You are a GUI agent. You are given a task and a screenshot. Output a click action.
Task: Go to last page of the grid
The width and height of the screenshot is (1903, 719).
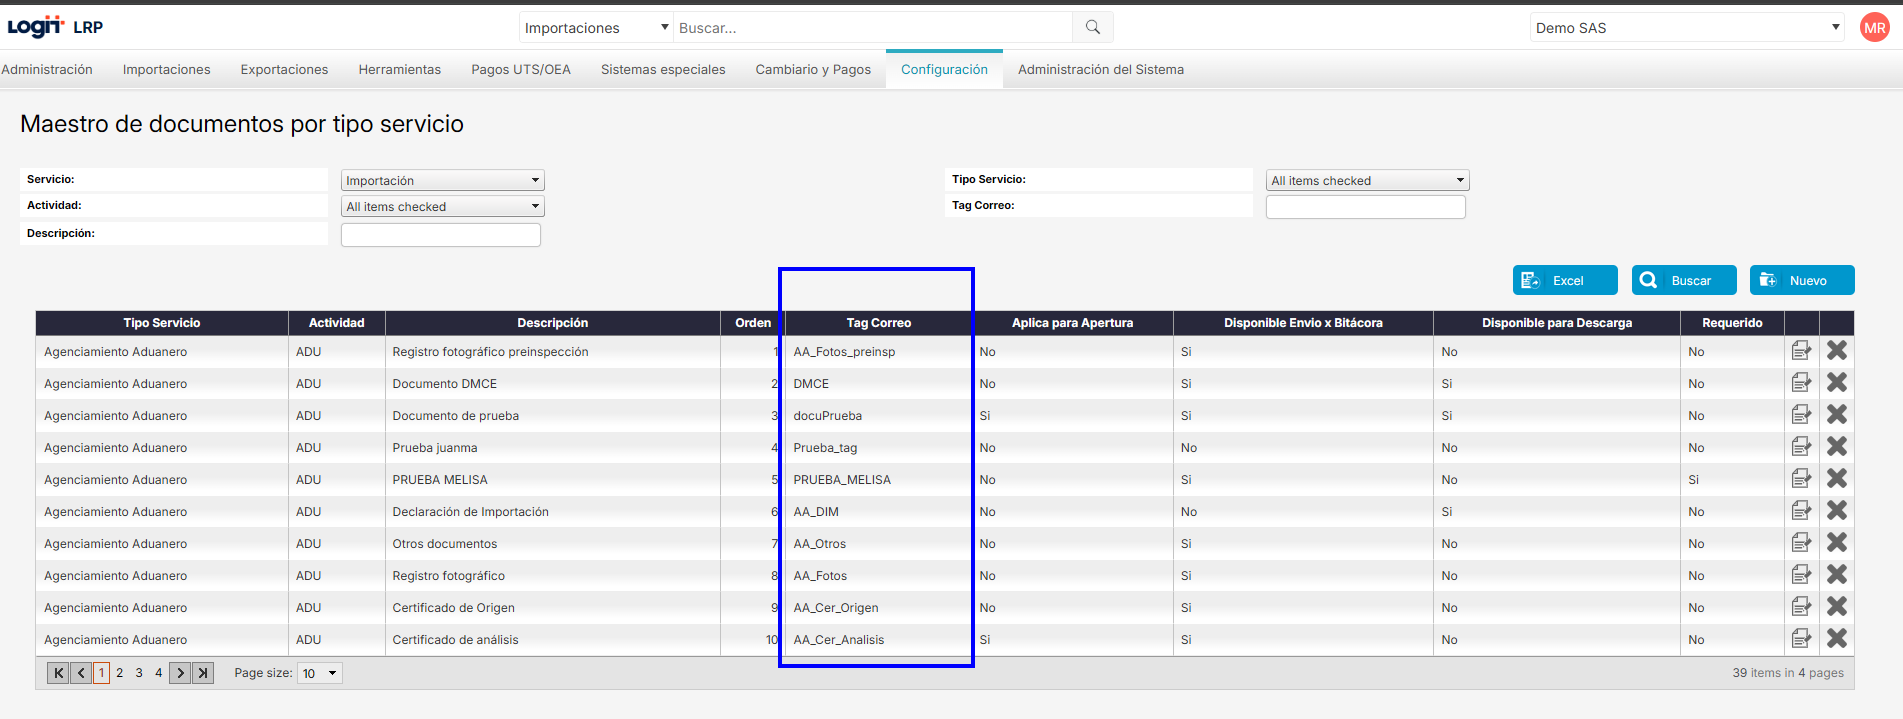pos(203,673)
